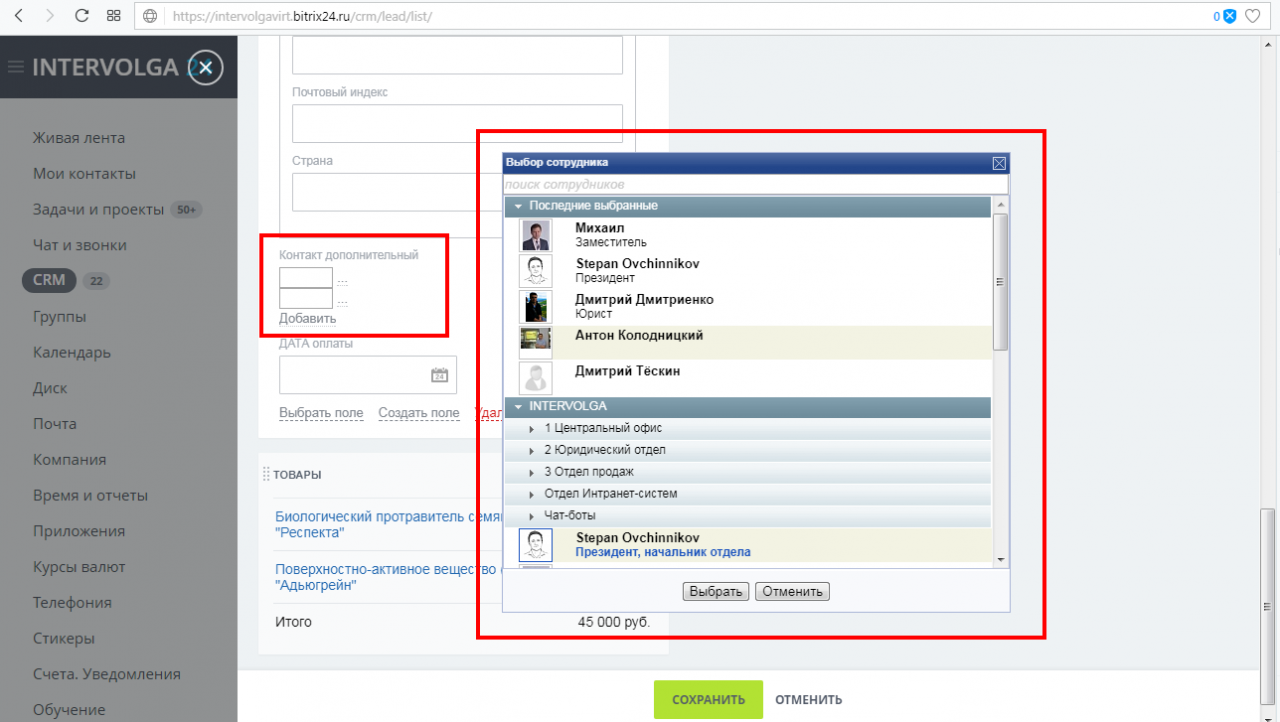1280x722 pixels.
Task: Click the Выбрать button in the dialog
Action: tap(716, 591)
